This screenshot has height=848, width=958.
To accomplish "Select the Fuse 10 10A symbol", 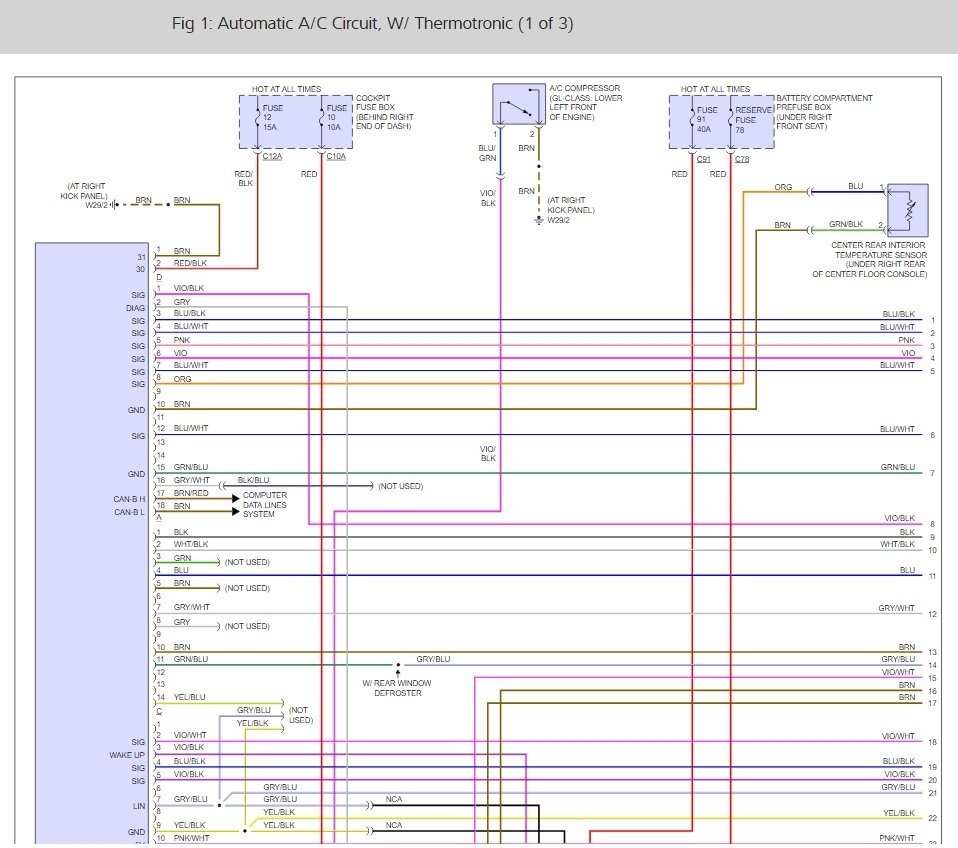I will point(321,117).
